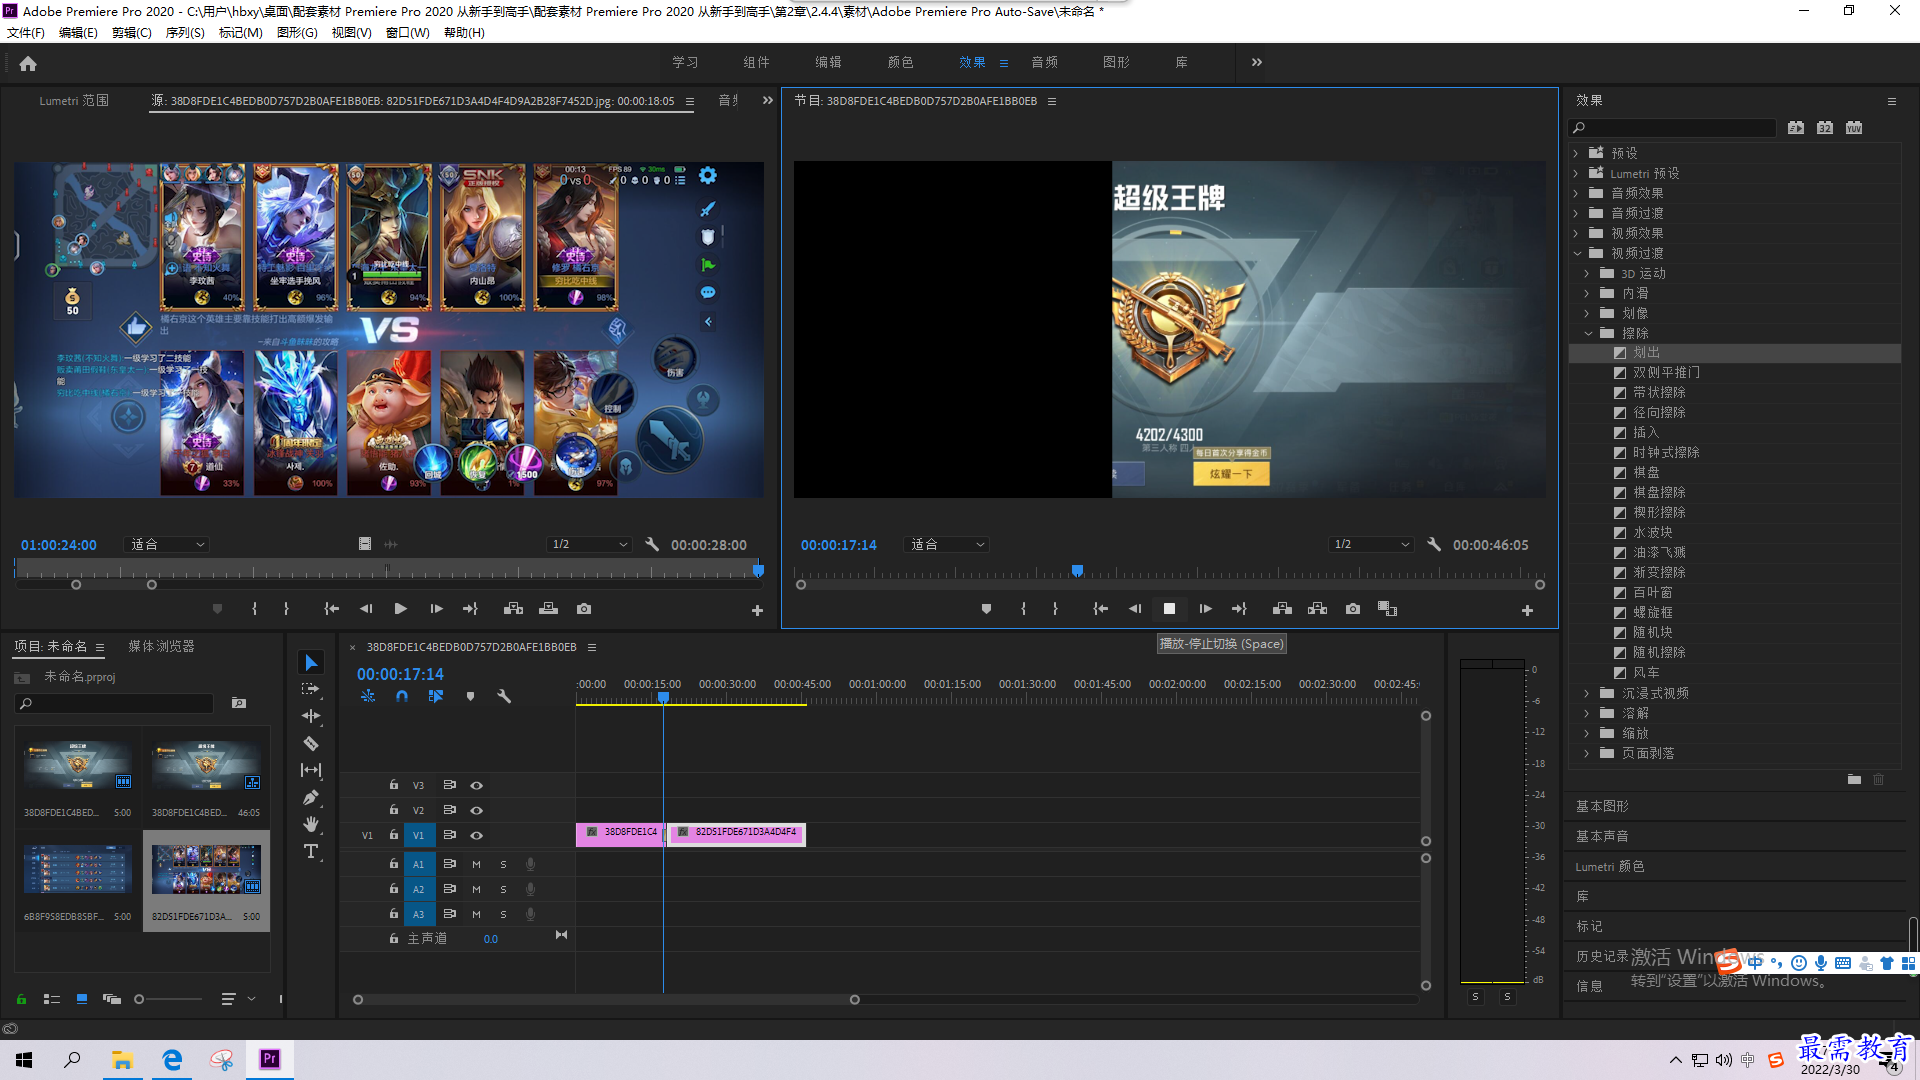Click the Program monitor playhead marker
The height and width of the screenshot is (1080, 1920).
1077,571
